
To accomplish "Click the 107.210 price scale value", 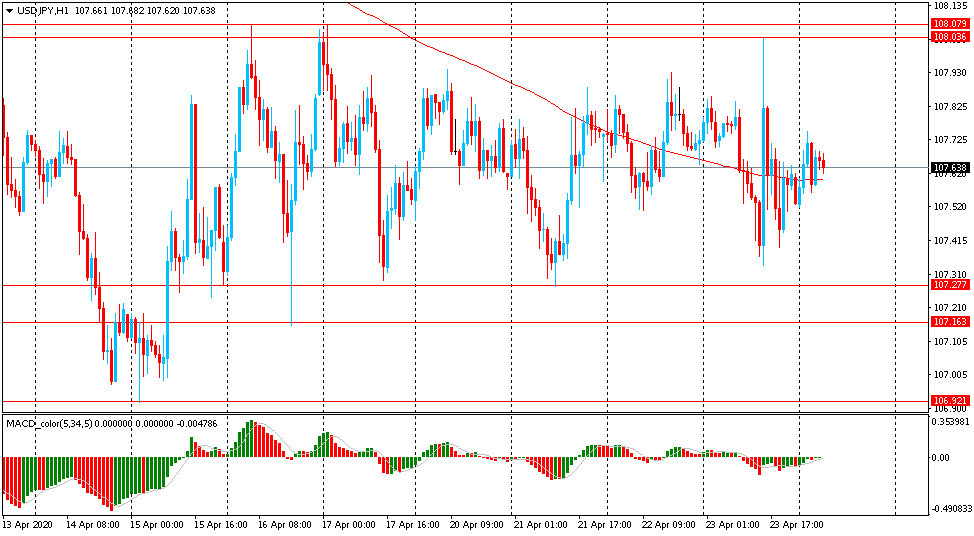I will (950, 307).
